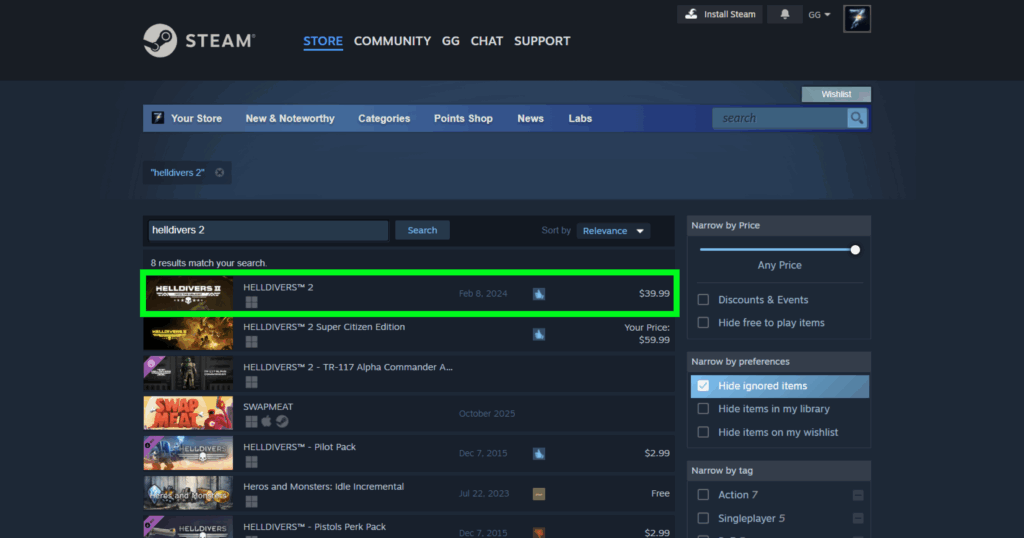
Task: Click the Install Steam button
Action: 720,14
